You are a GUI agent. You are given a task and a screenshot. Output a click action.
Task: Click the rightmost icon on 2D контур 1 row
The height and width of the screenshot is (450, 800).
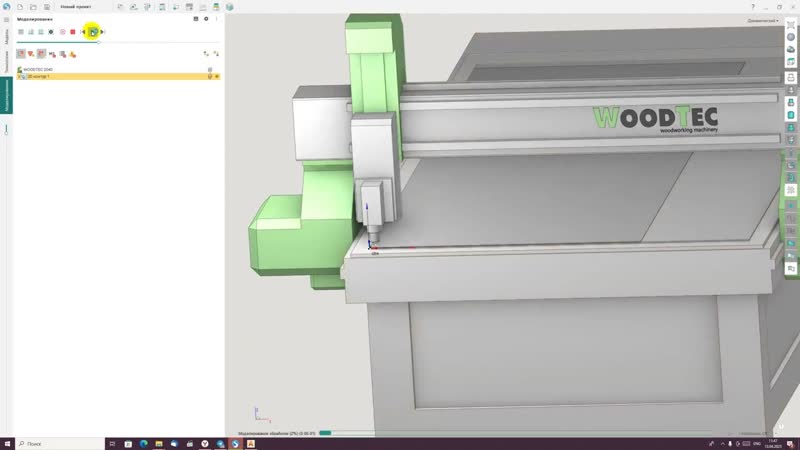(217, 77)
